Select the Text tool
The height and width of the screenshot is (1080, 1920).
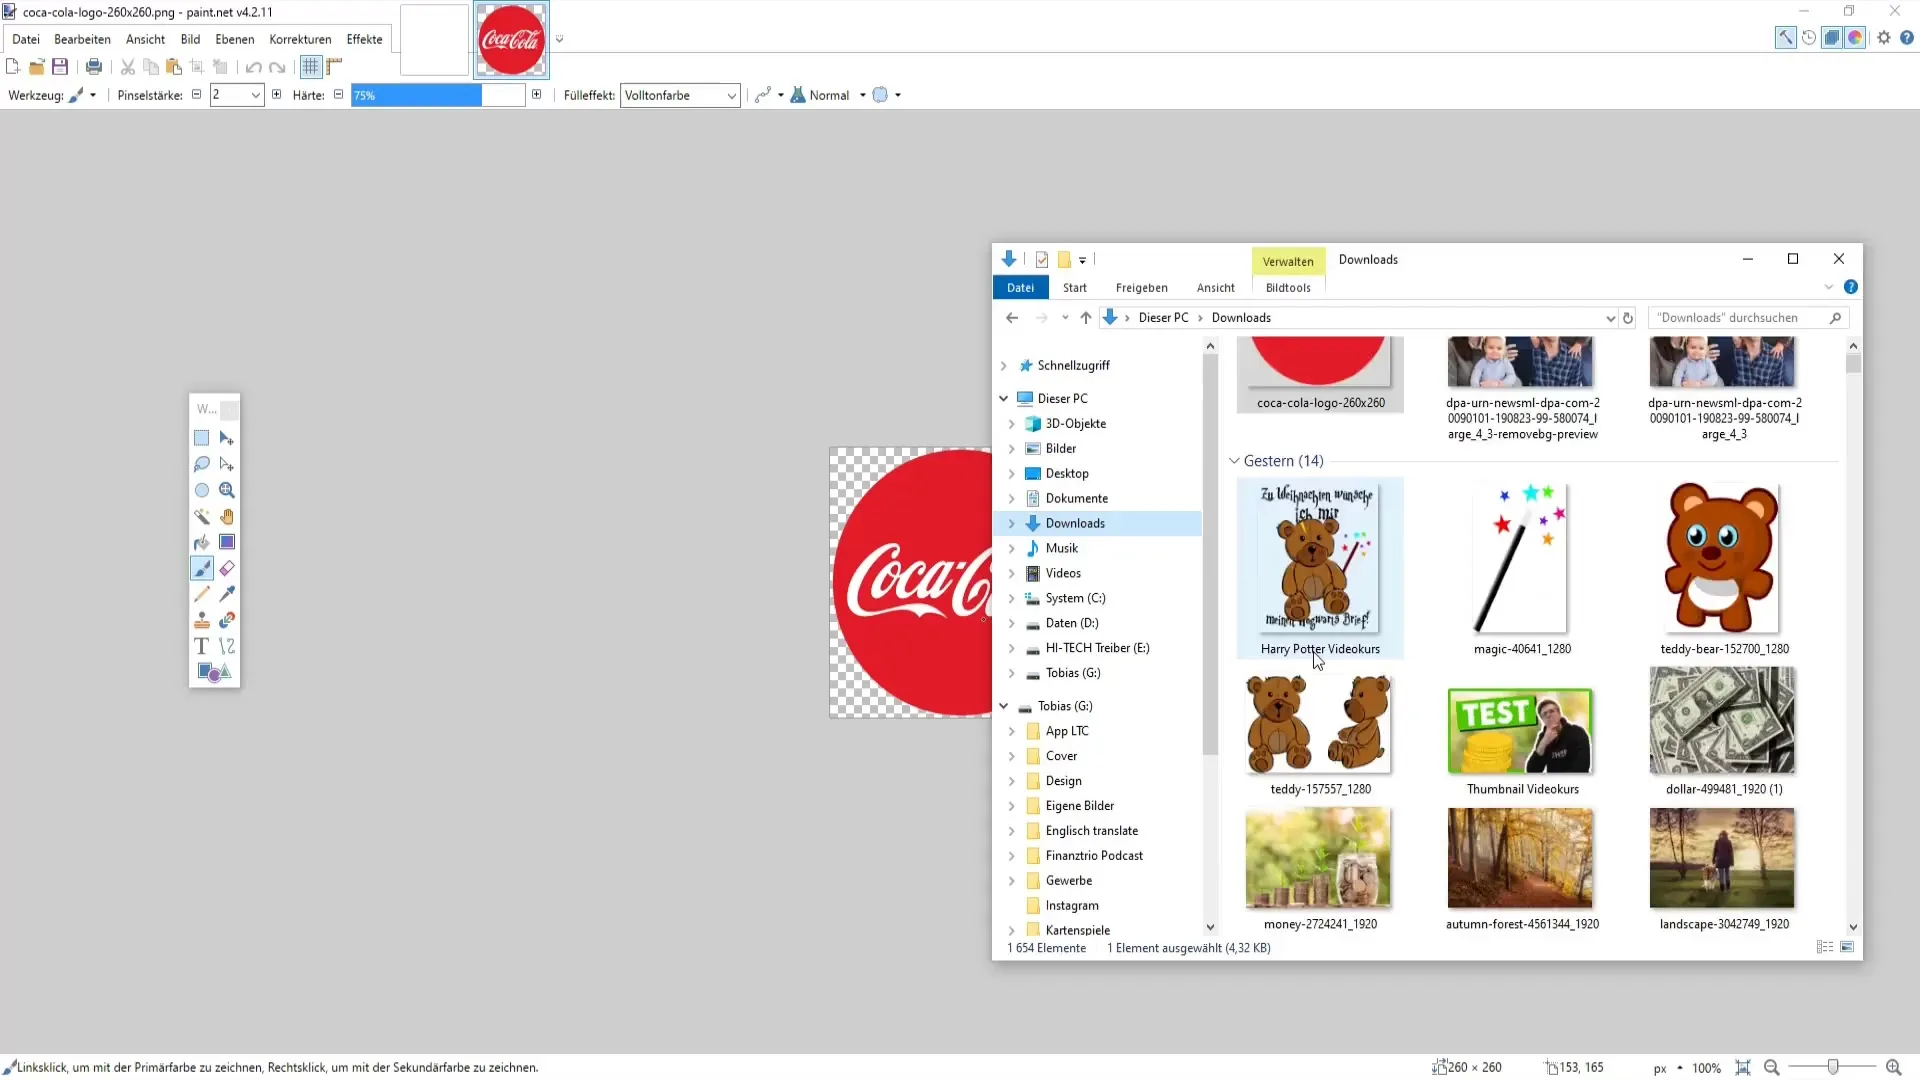201,646
